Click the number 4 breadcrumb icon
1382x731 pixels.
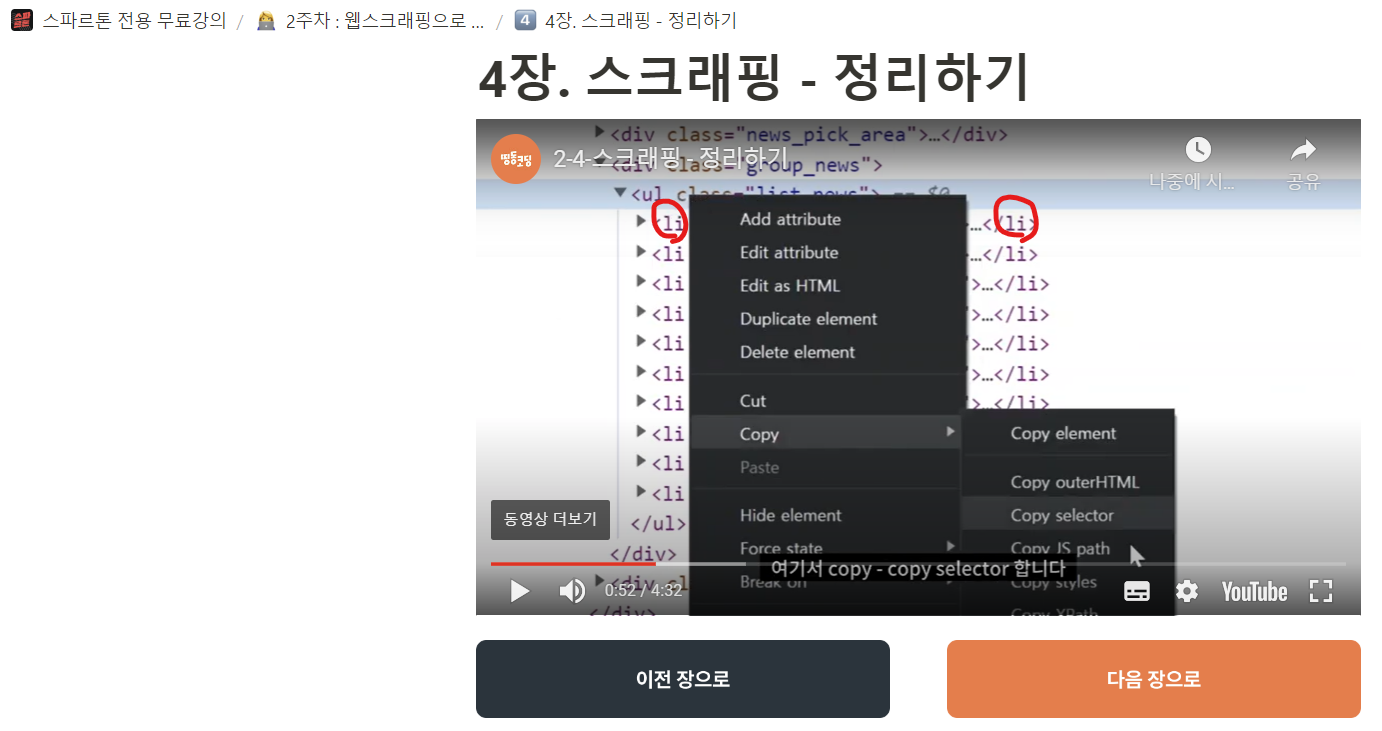[524, 21]
